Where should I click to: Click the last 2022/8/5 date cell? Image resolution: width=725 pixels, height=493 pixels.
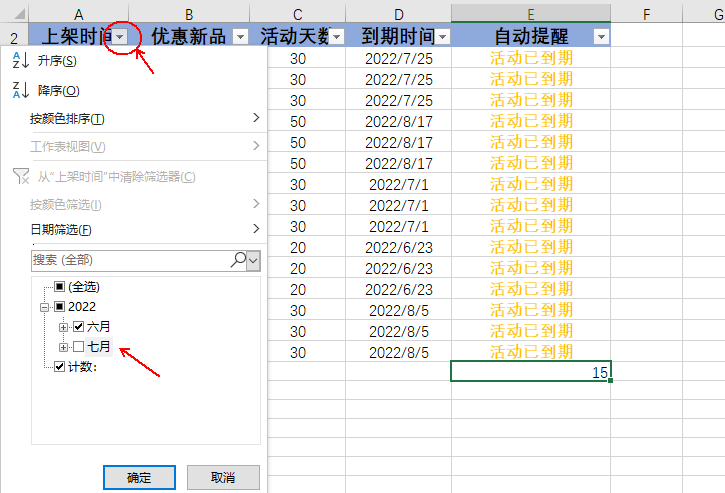click(x=399, y=352)
